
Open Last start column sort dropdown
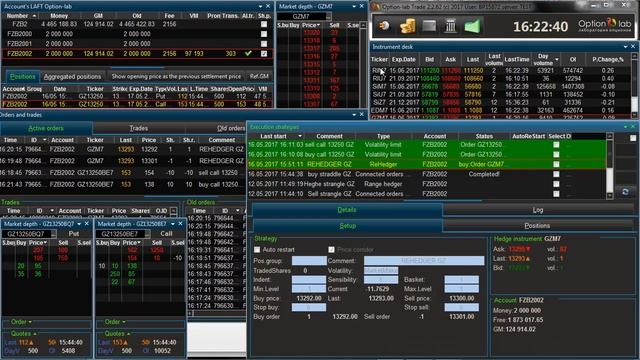click(x=300, y=136)
